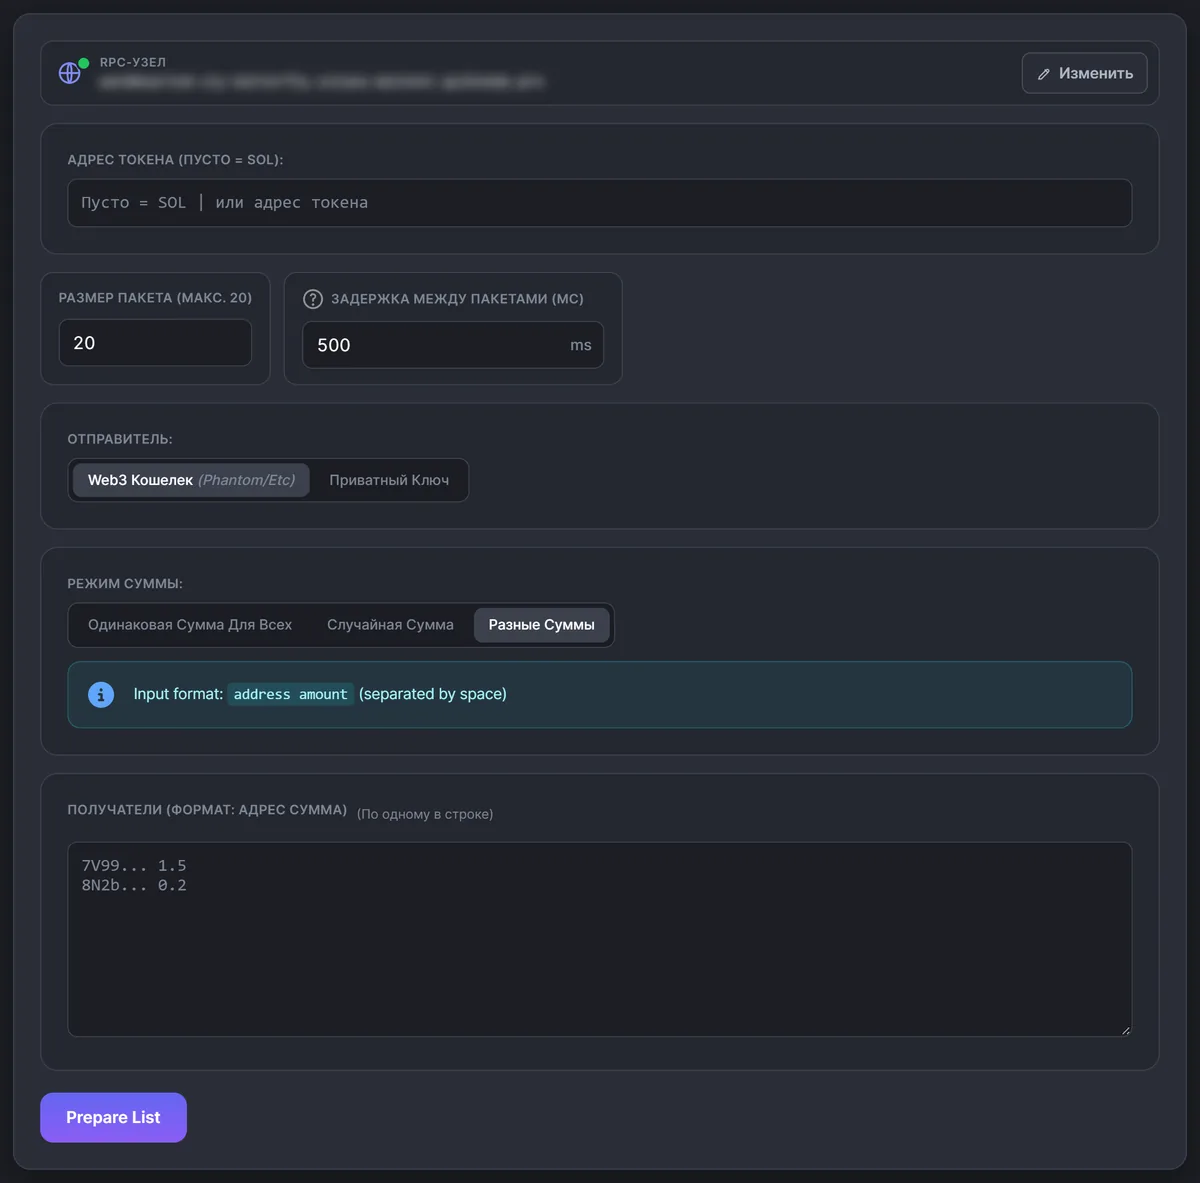Click the ЗАДЕРЖКА МЕЖДУ ПАКЕТАМИ (МС) label

coord(457,299)
